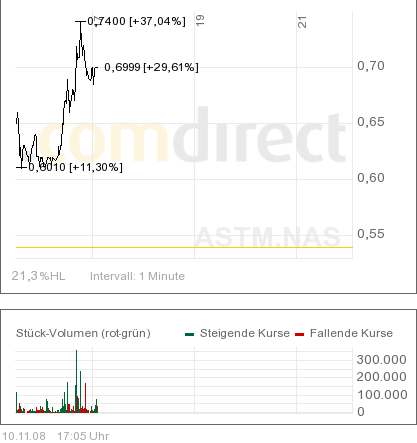Image resolution: width=417 pixels, height=443 pixels.
Task: Click the red Fallende Kurse legend swatch
Action: tap(300, 334)
